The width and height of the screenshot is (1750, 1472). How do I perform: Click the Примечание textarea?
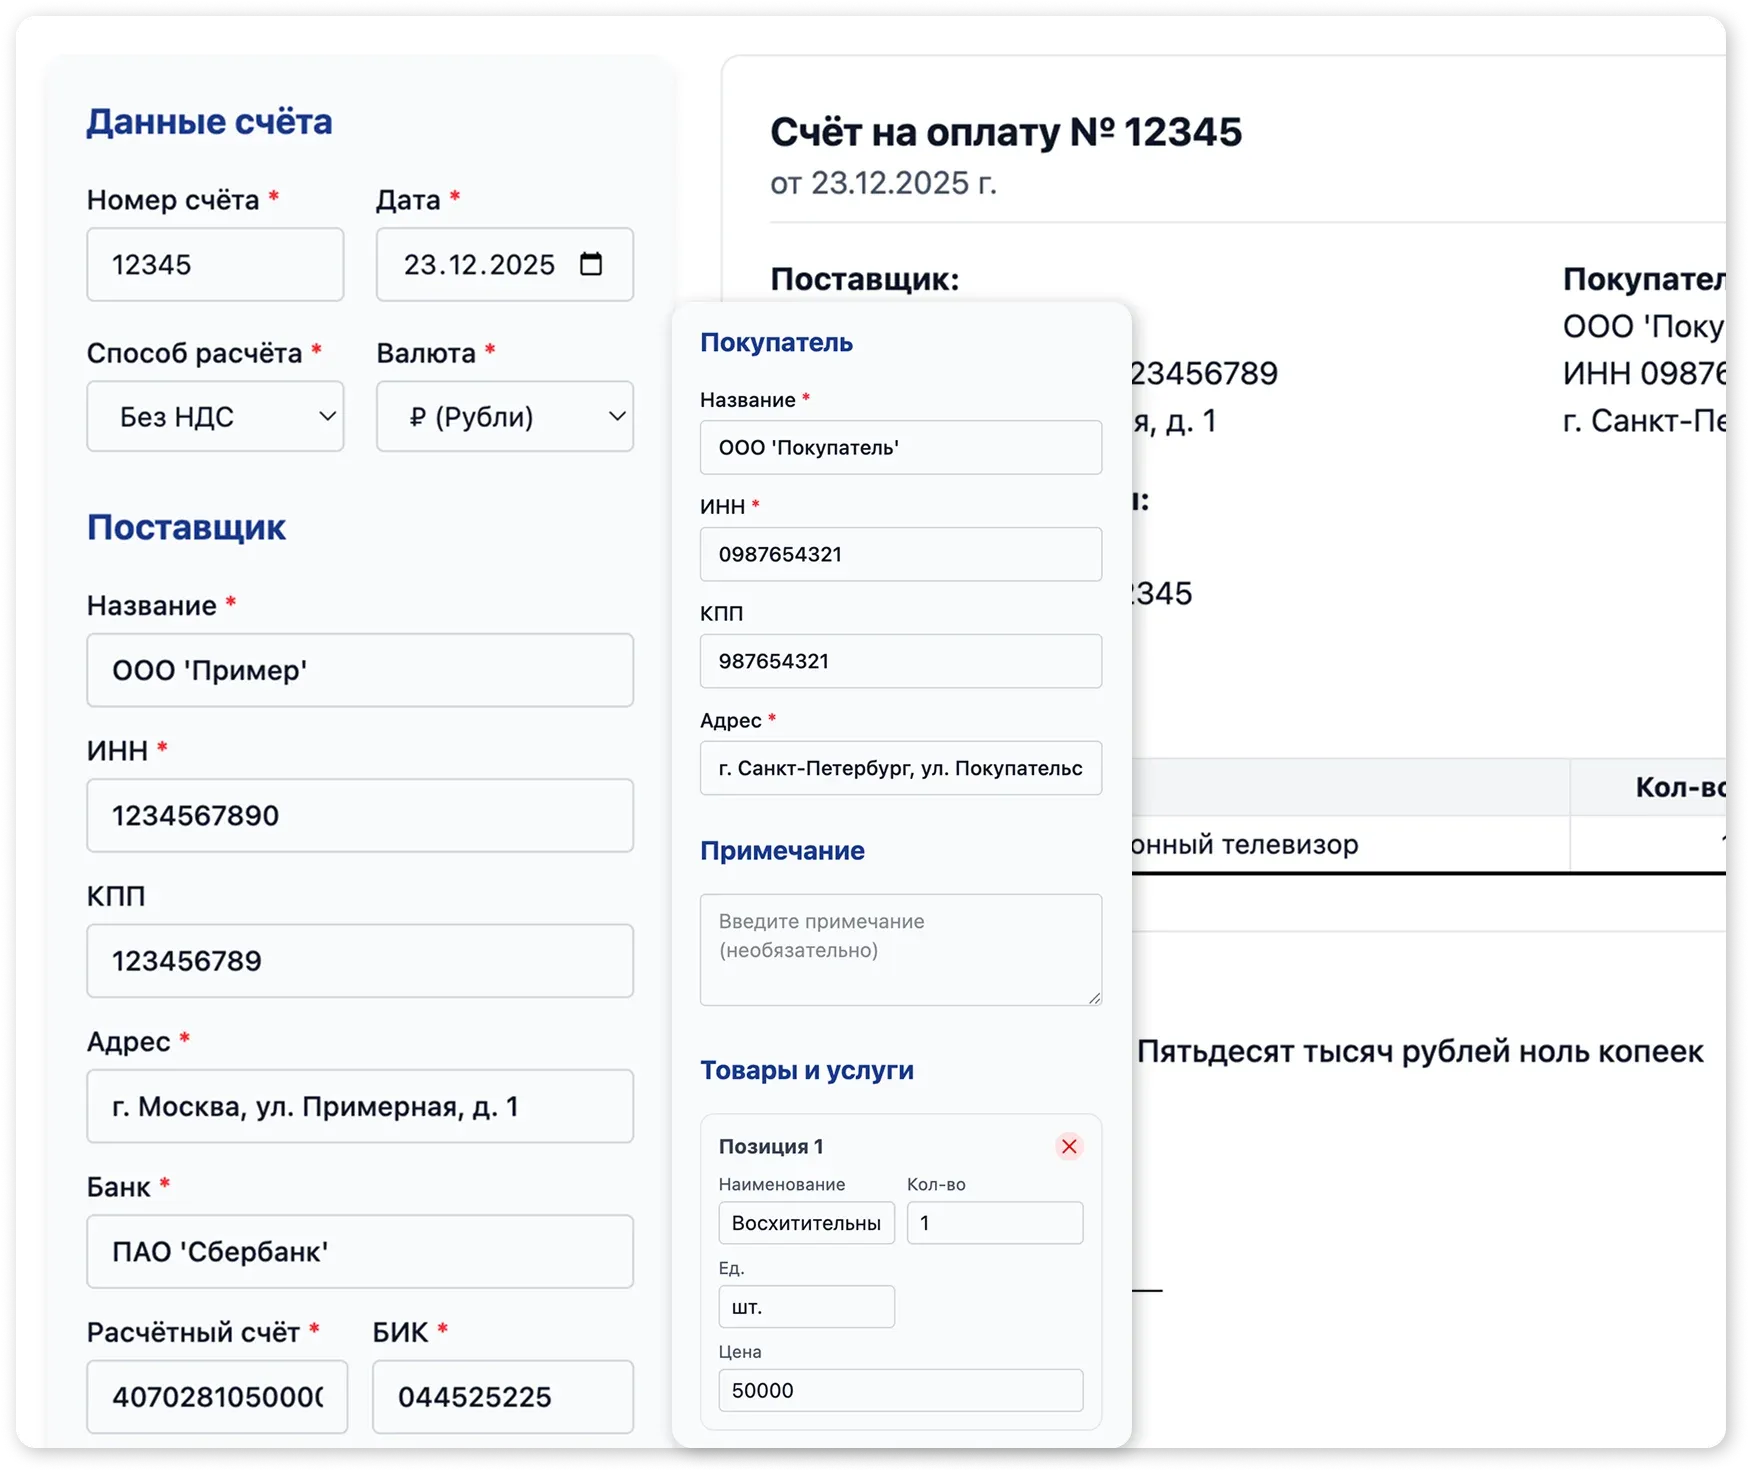point(900,950)
